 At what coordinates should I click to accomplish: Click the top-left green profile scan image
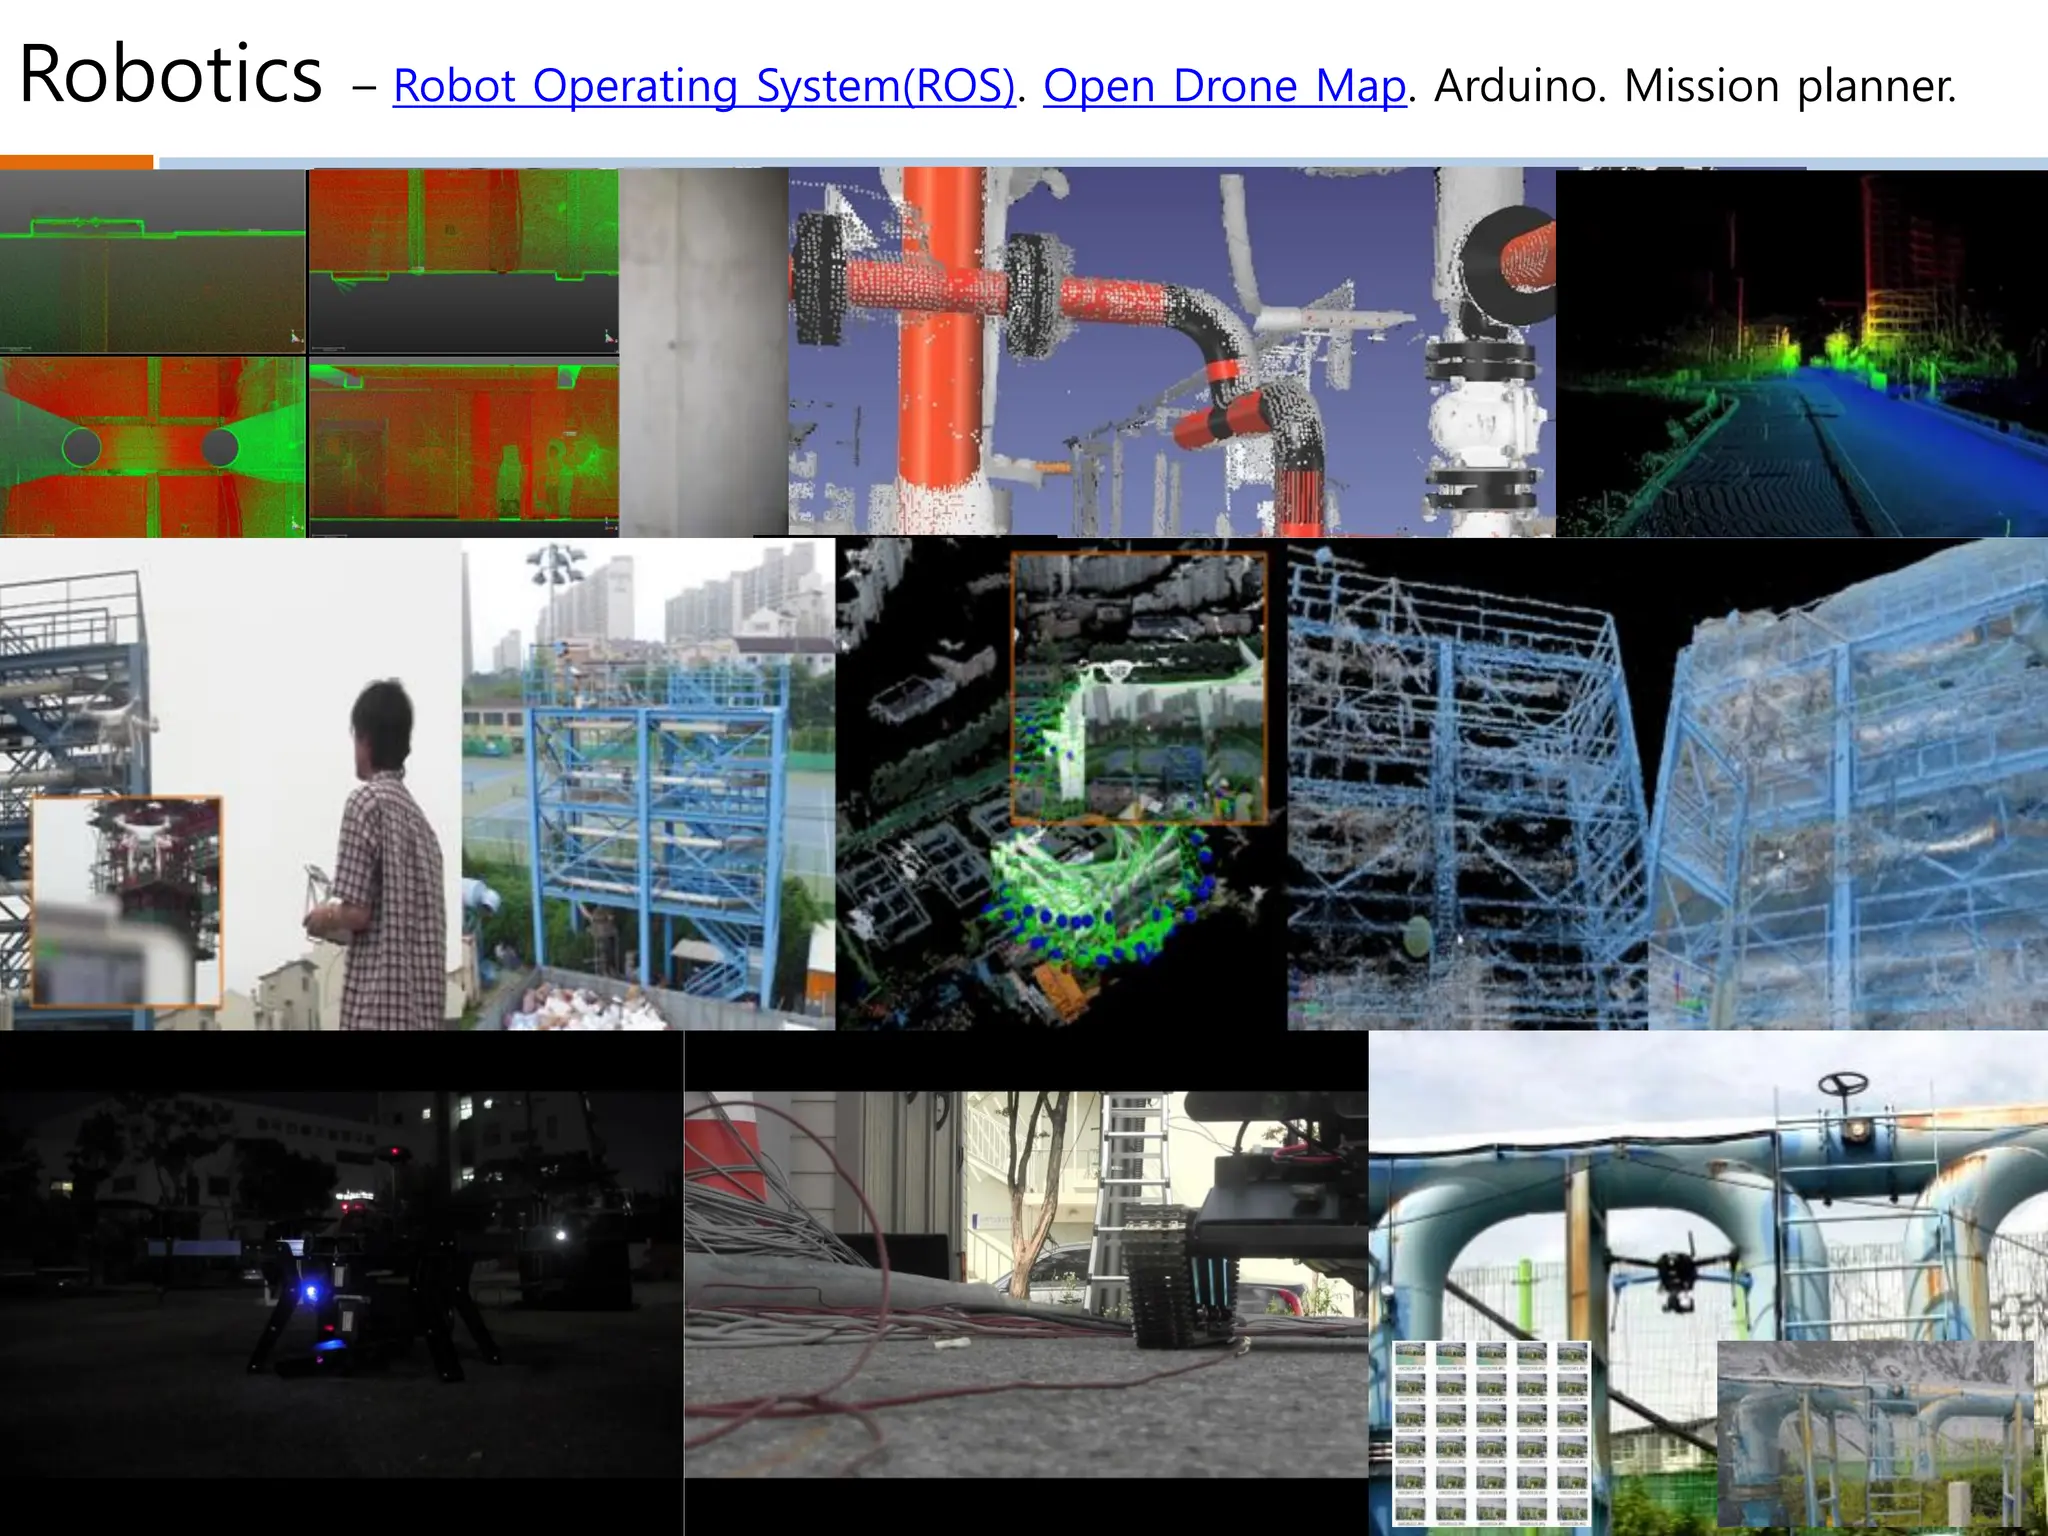point(152,260)
